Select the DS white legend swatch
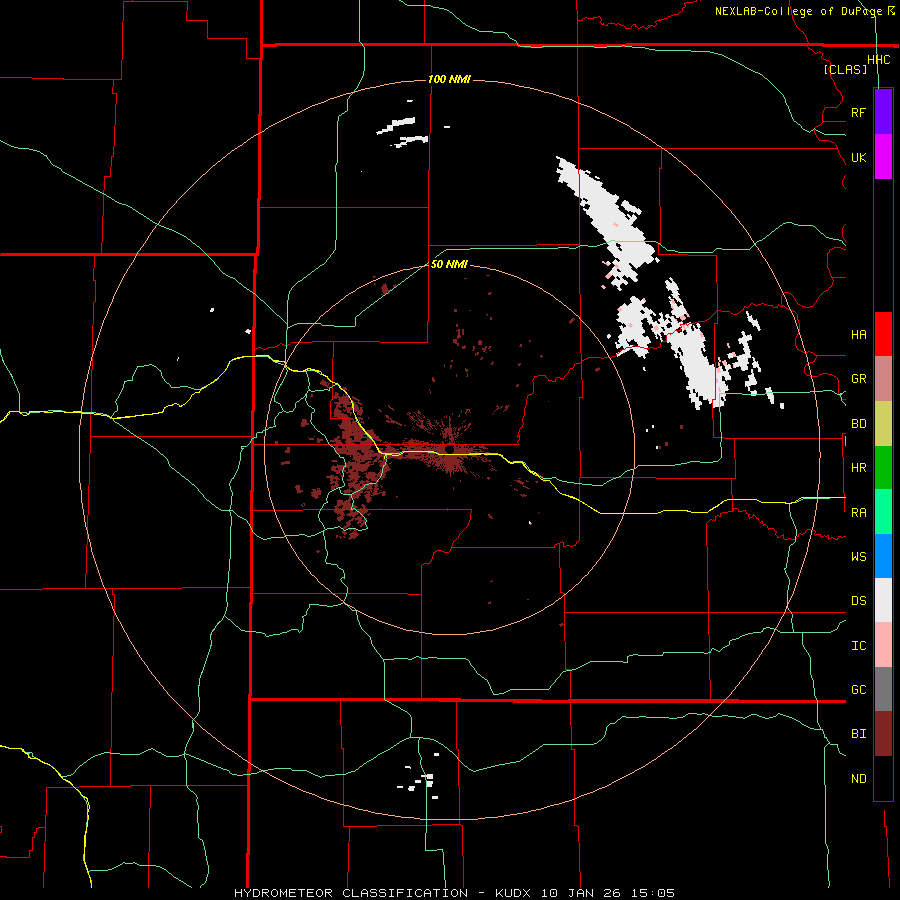The width and height of the screenshot is (900, 900). click(883, 600)
